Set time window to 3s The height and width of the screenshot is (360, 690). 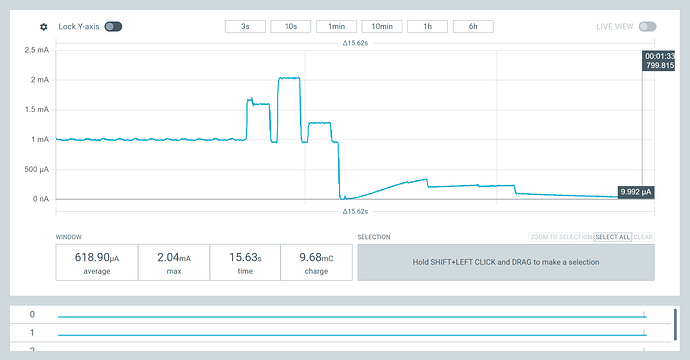[x=245, y=26]
